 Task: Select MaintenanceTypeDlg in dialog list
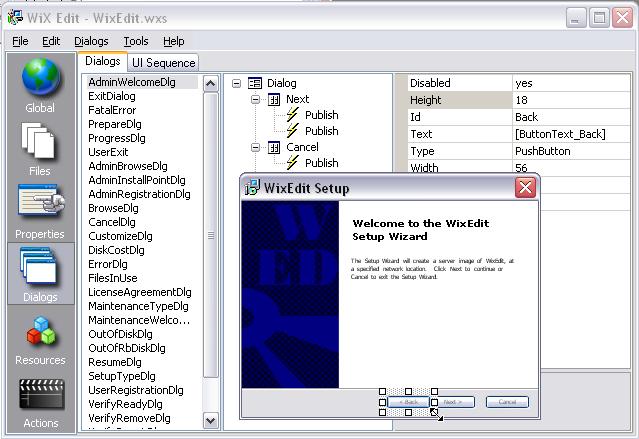[x=138, y=306]
